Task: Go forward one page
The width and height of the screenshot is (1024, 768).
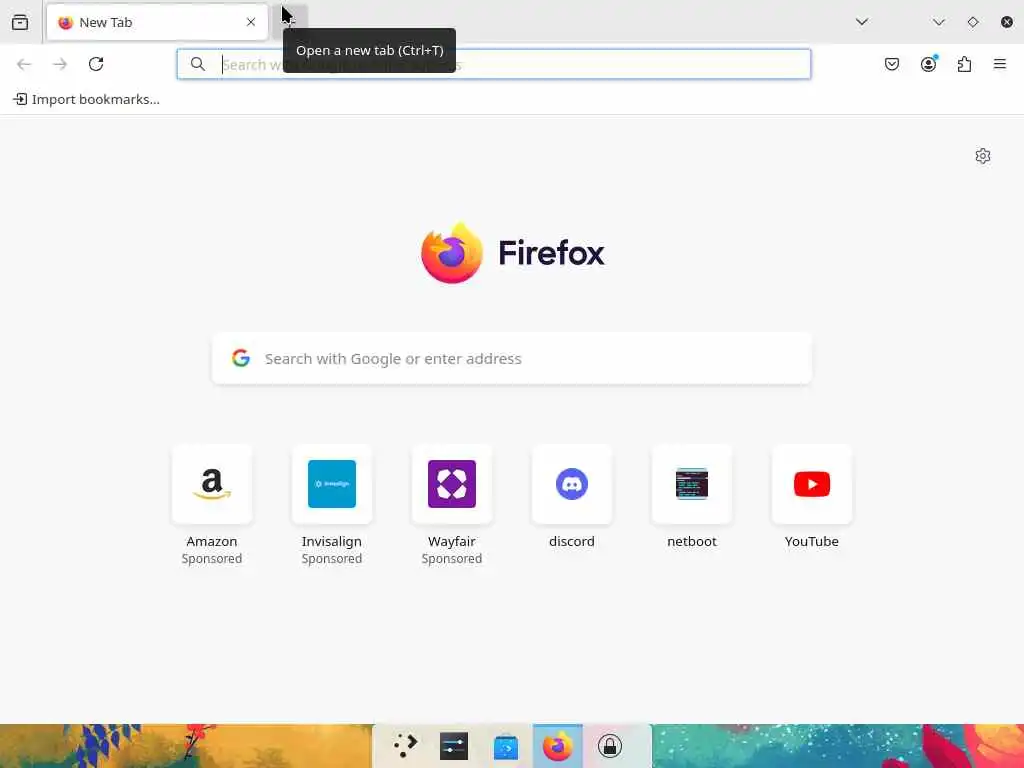Action: (60, 64)
